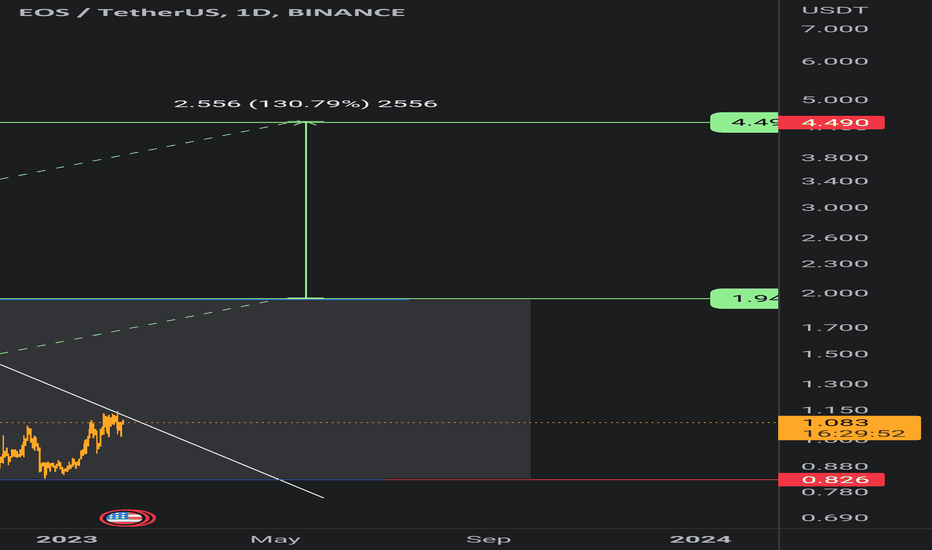Click the 7.000 price axis value
Screen dimensions: 932x550
tap(835, 29)
